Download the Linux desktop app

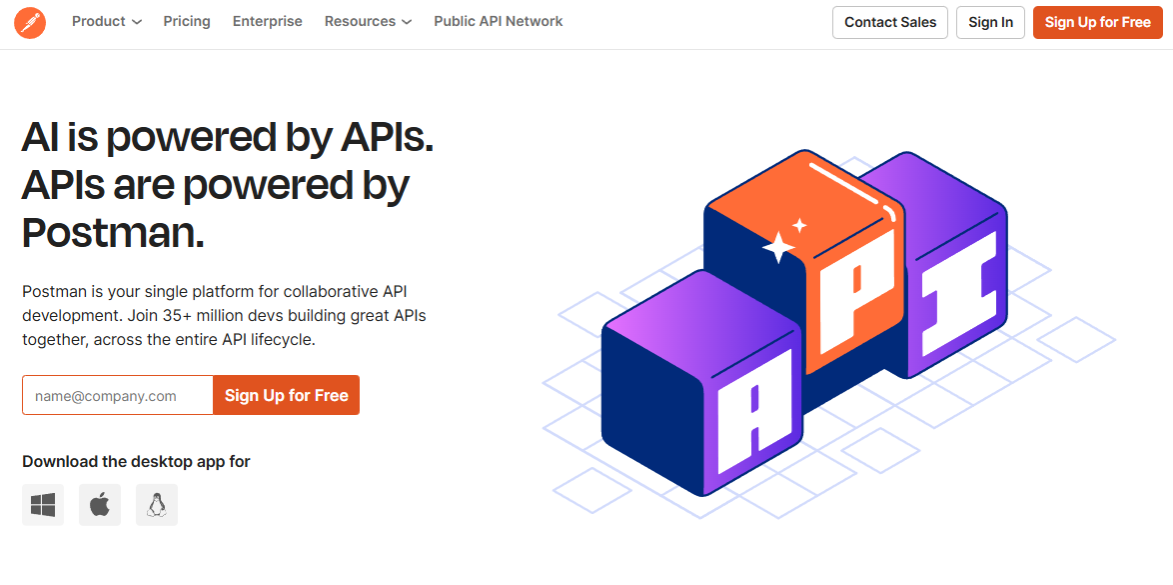click(156, 505)
